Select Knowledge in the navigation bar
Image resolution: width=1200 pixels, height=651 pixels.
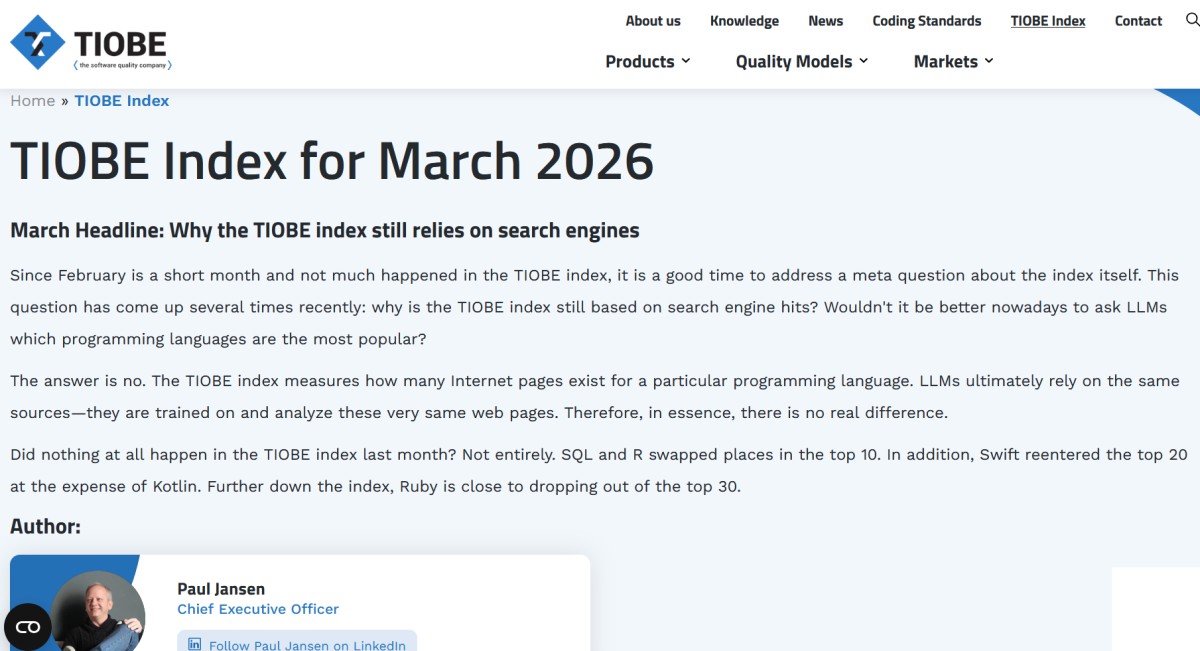[x=744, y=20]
